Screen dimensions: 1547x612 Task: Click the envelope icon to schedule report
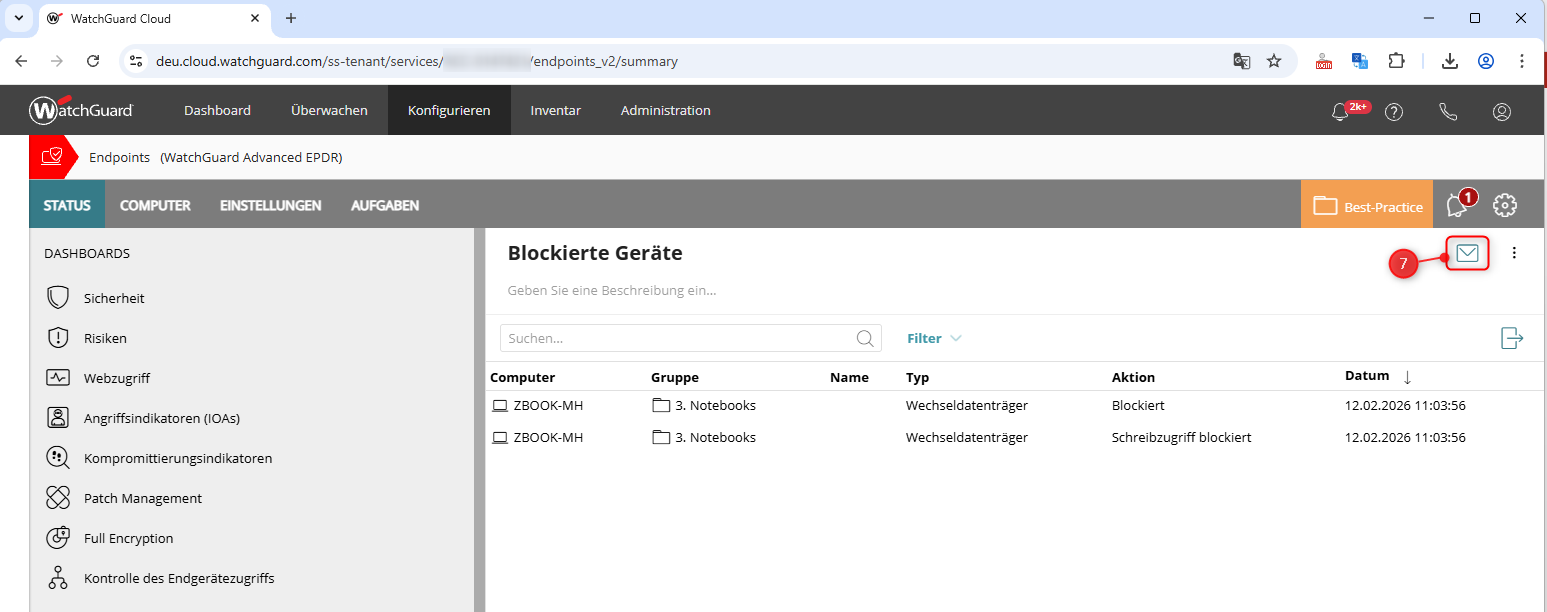click(x=1467, y=254)
